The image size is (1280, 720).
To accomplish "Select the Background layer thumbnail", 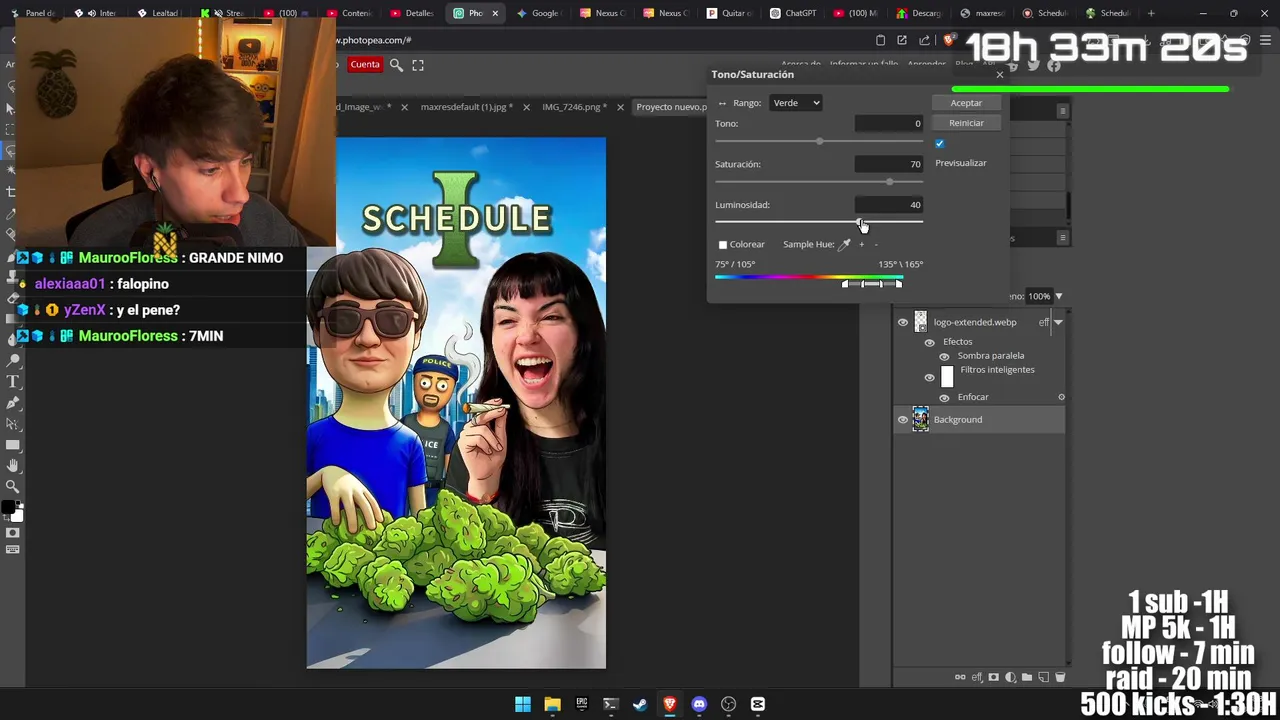I will pyautogui.click(x=920, y=420).
